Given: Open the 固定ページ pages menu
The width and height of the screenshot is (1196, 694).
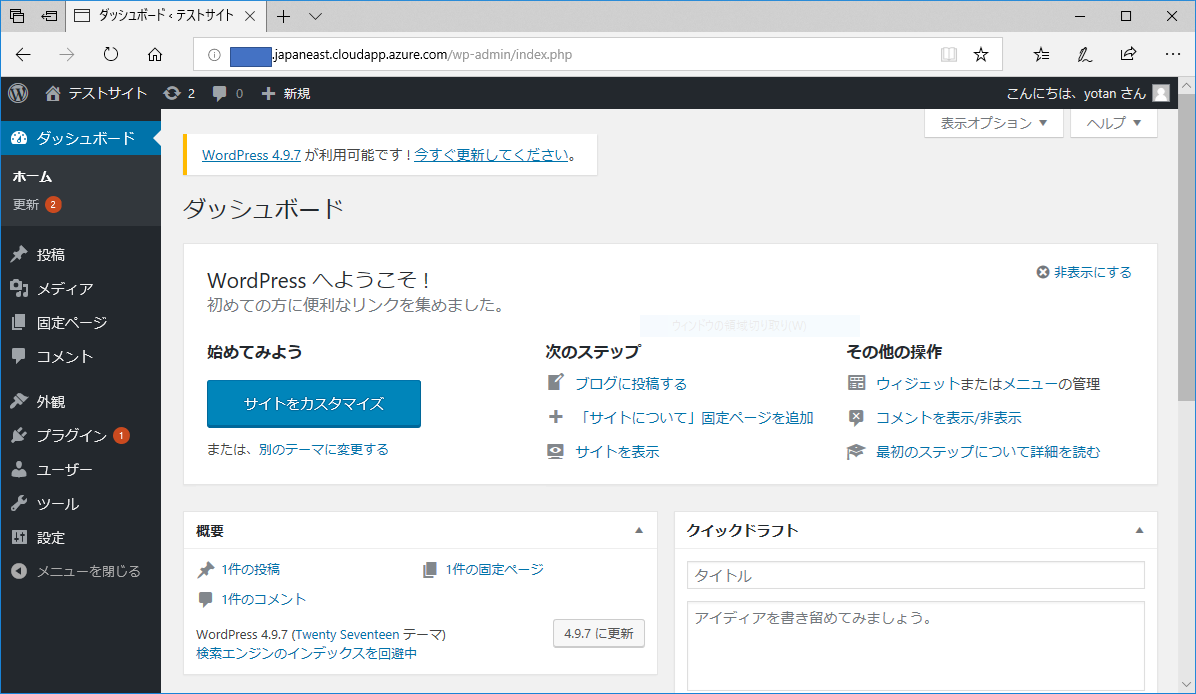Looking at the screenshot, I should 80,323.
